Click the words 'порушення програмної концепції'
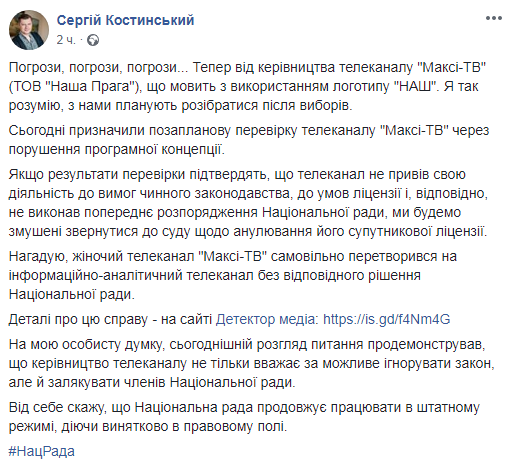 pos(117,149)
